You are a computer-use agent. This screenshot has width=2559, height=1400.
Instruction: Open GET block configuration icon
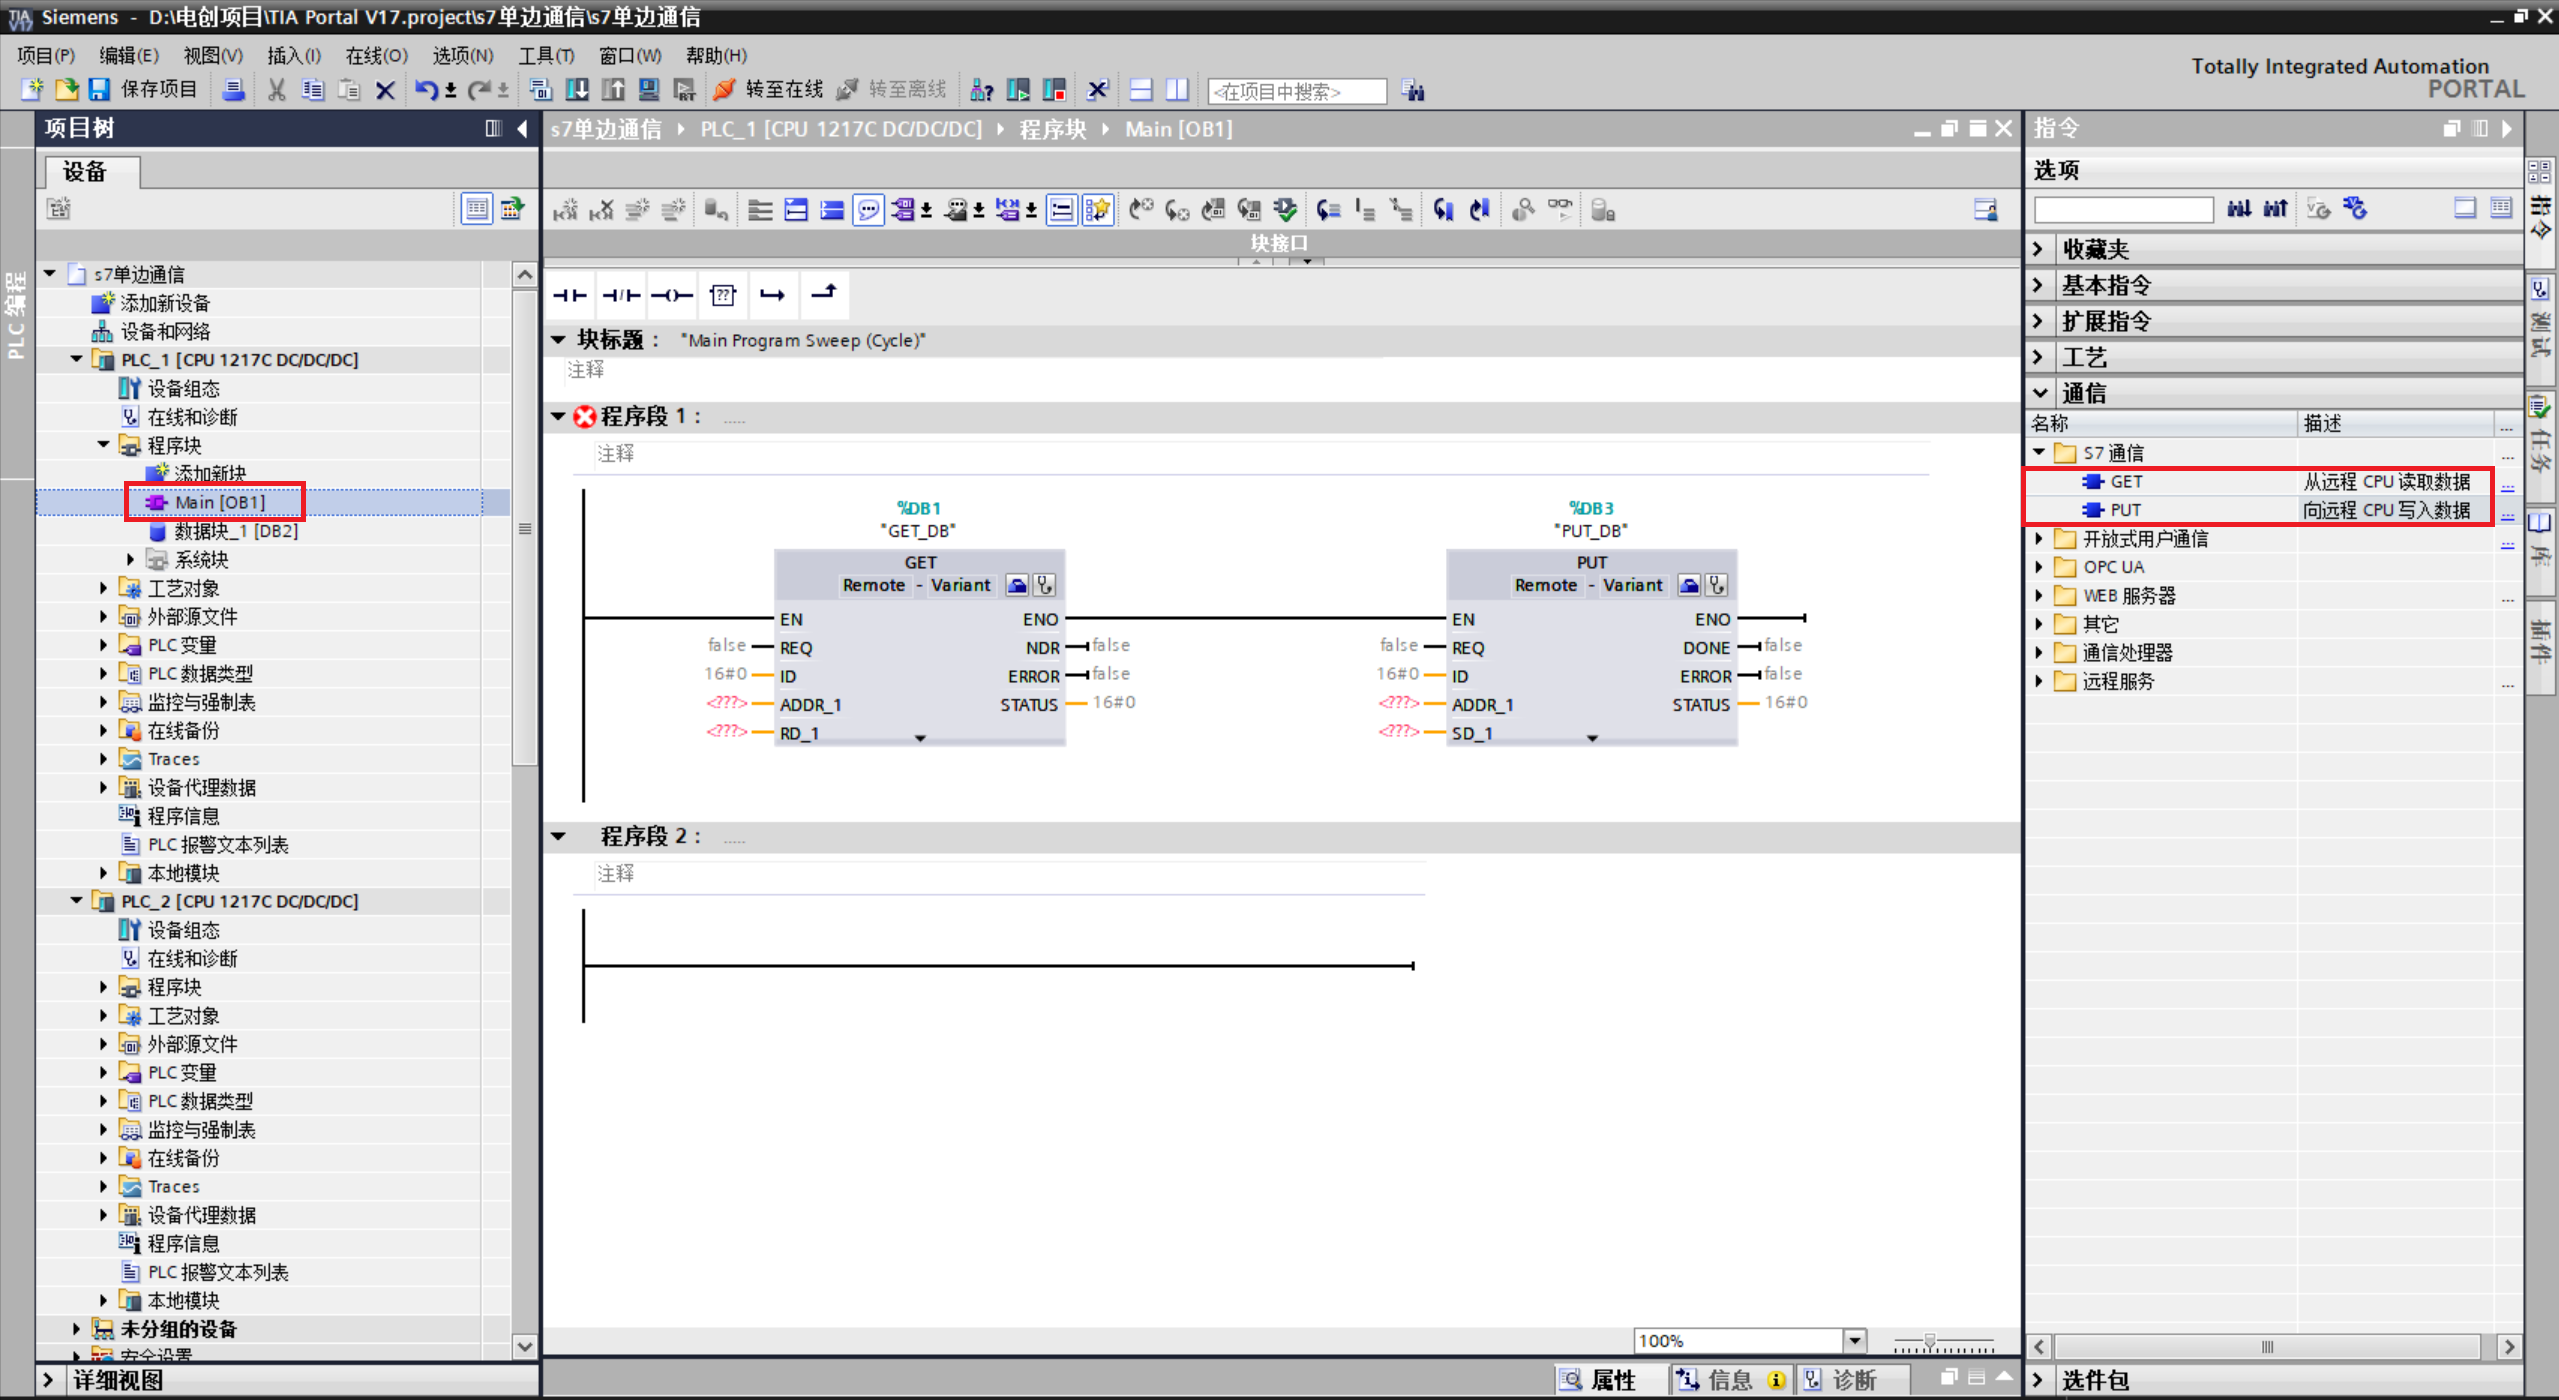[x=1017, y=585]
